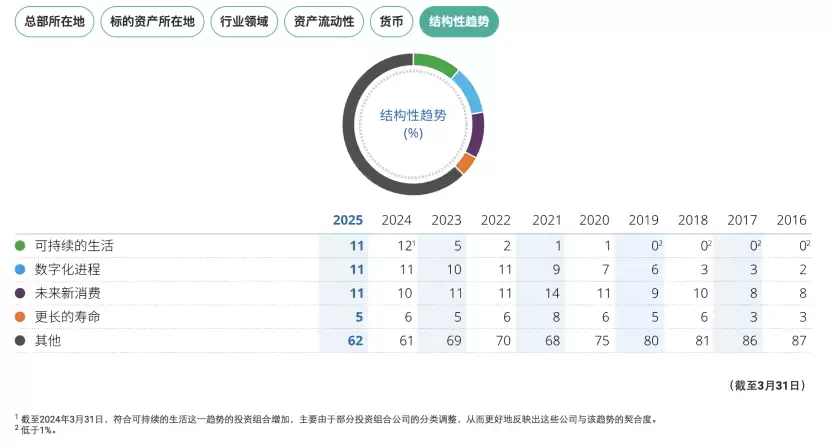830x446 pixels.
Task: Click donut chart center label 结构性趋势
Action: [413, 116]
